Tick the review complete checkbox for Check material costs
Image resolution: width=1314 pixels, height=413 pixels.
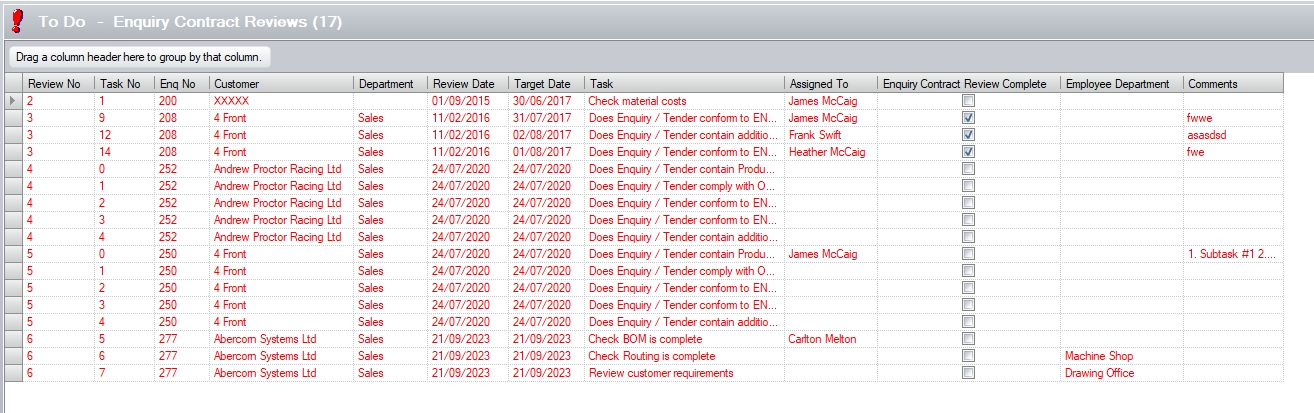[x=968, y=101]
